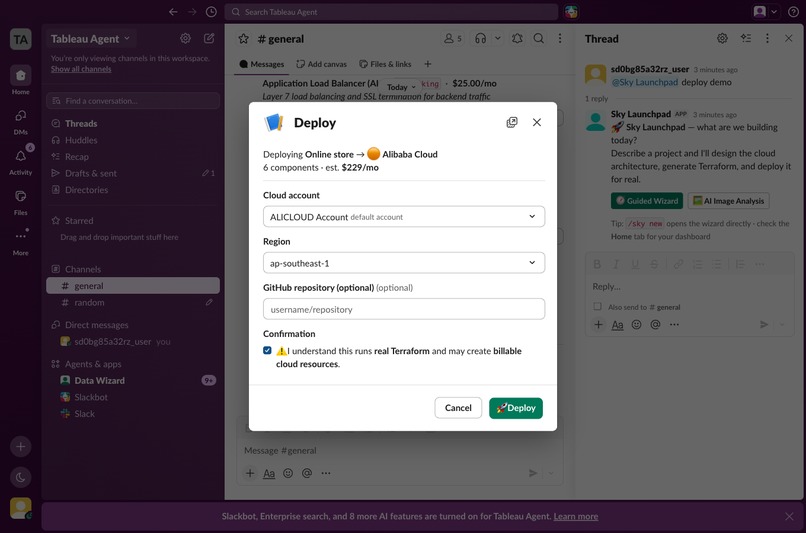Open channel more actions three dots
The height and width of the screenshot is (533, 806).
pyautogui.click(x=560, y=39)
